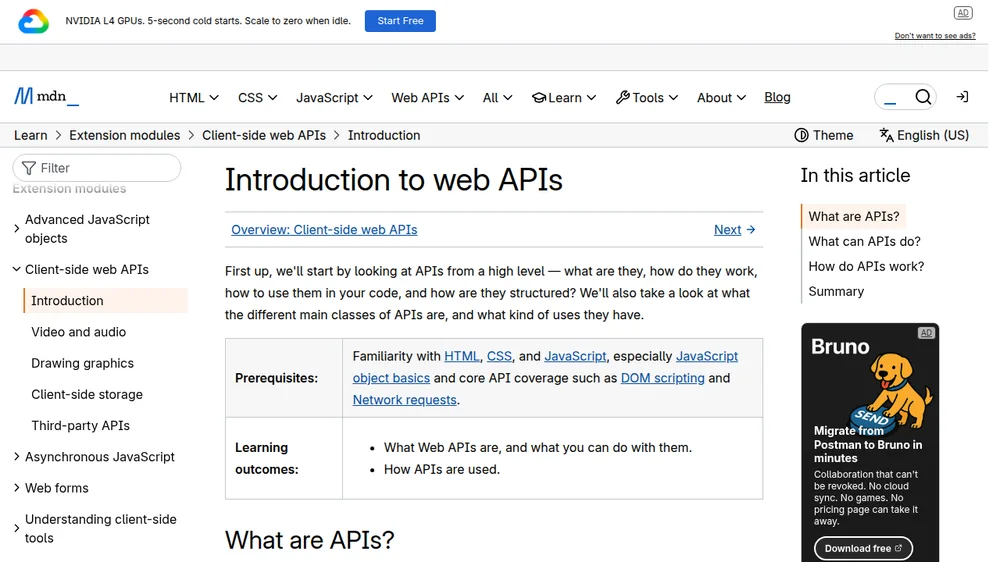Viewport: 1000px width, 562px height.
Task: Click the login arrow icon
Action: pyautogui.click(x=962, y=97)
